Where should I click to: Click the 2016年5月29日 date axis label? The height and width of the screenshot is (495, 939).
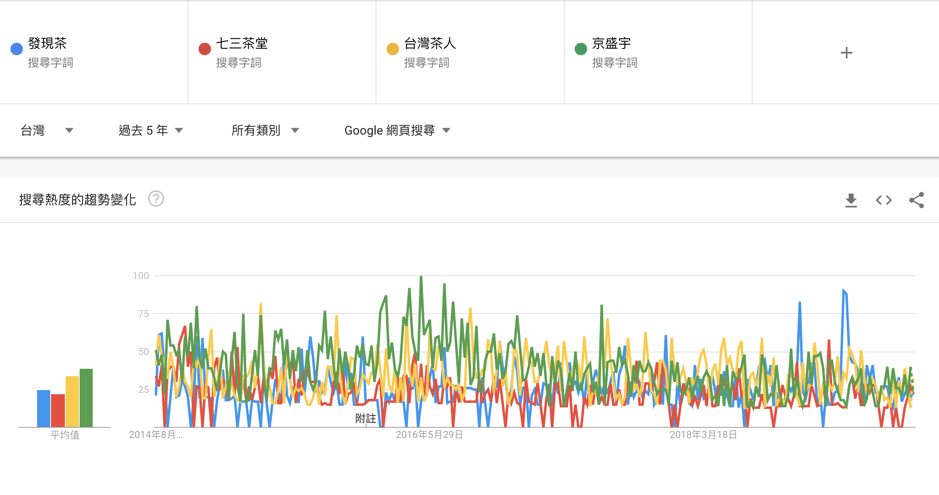click(429, 435)
